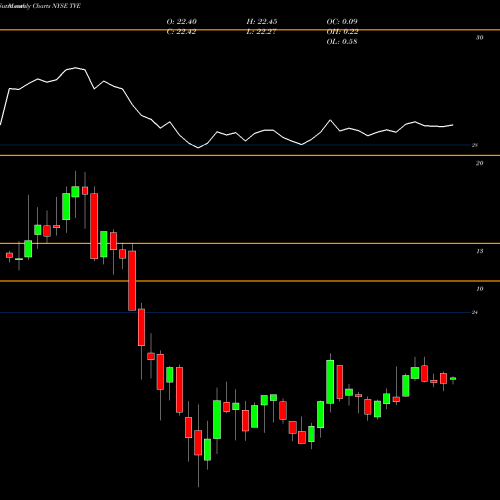The height and width of the screenshot is (500, 500).
Task: Click the axis label 30
Action: [x=479, y=38]
